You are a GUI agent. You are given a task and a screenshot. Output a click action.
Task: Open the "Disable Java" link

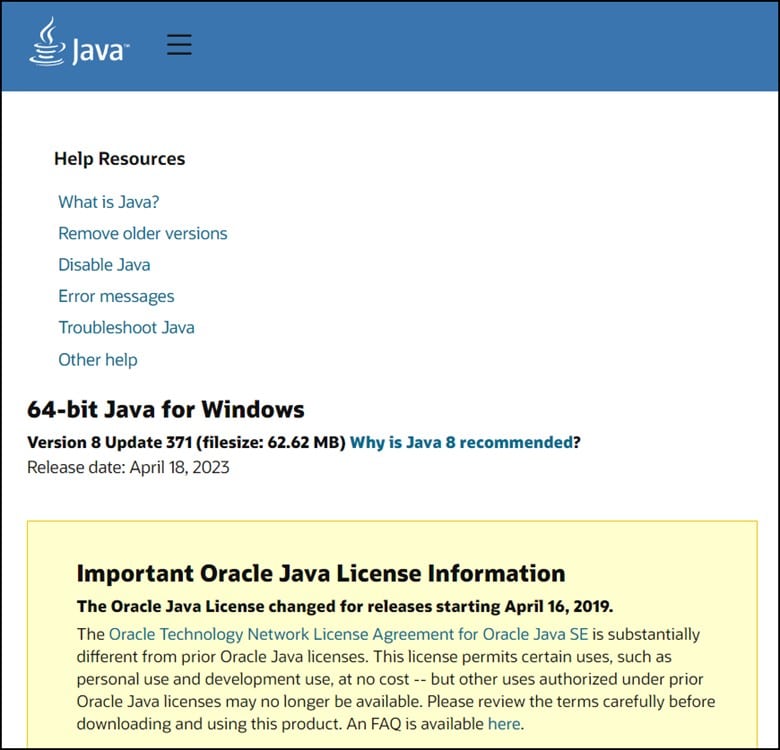click(104, 265)
